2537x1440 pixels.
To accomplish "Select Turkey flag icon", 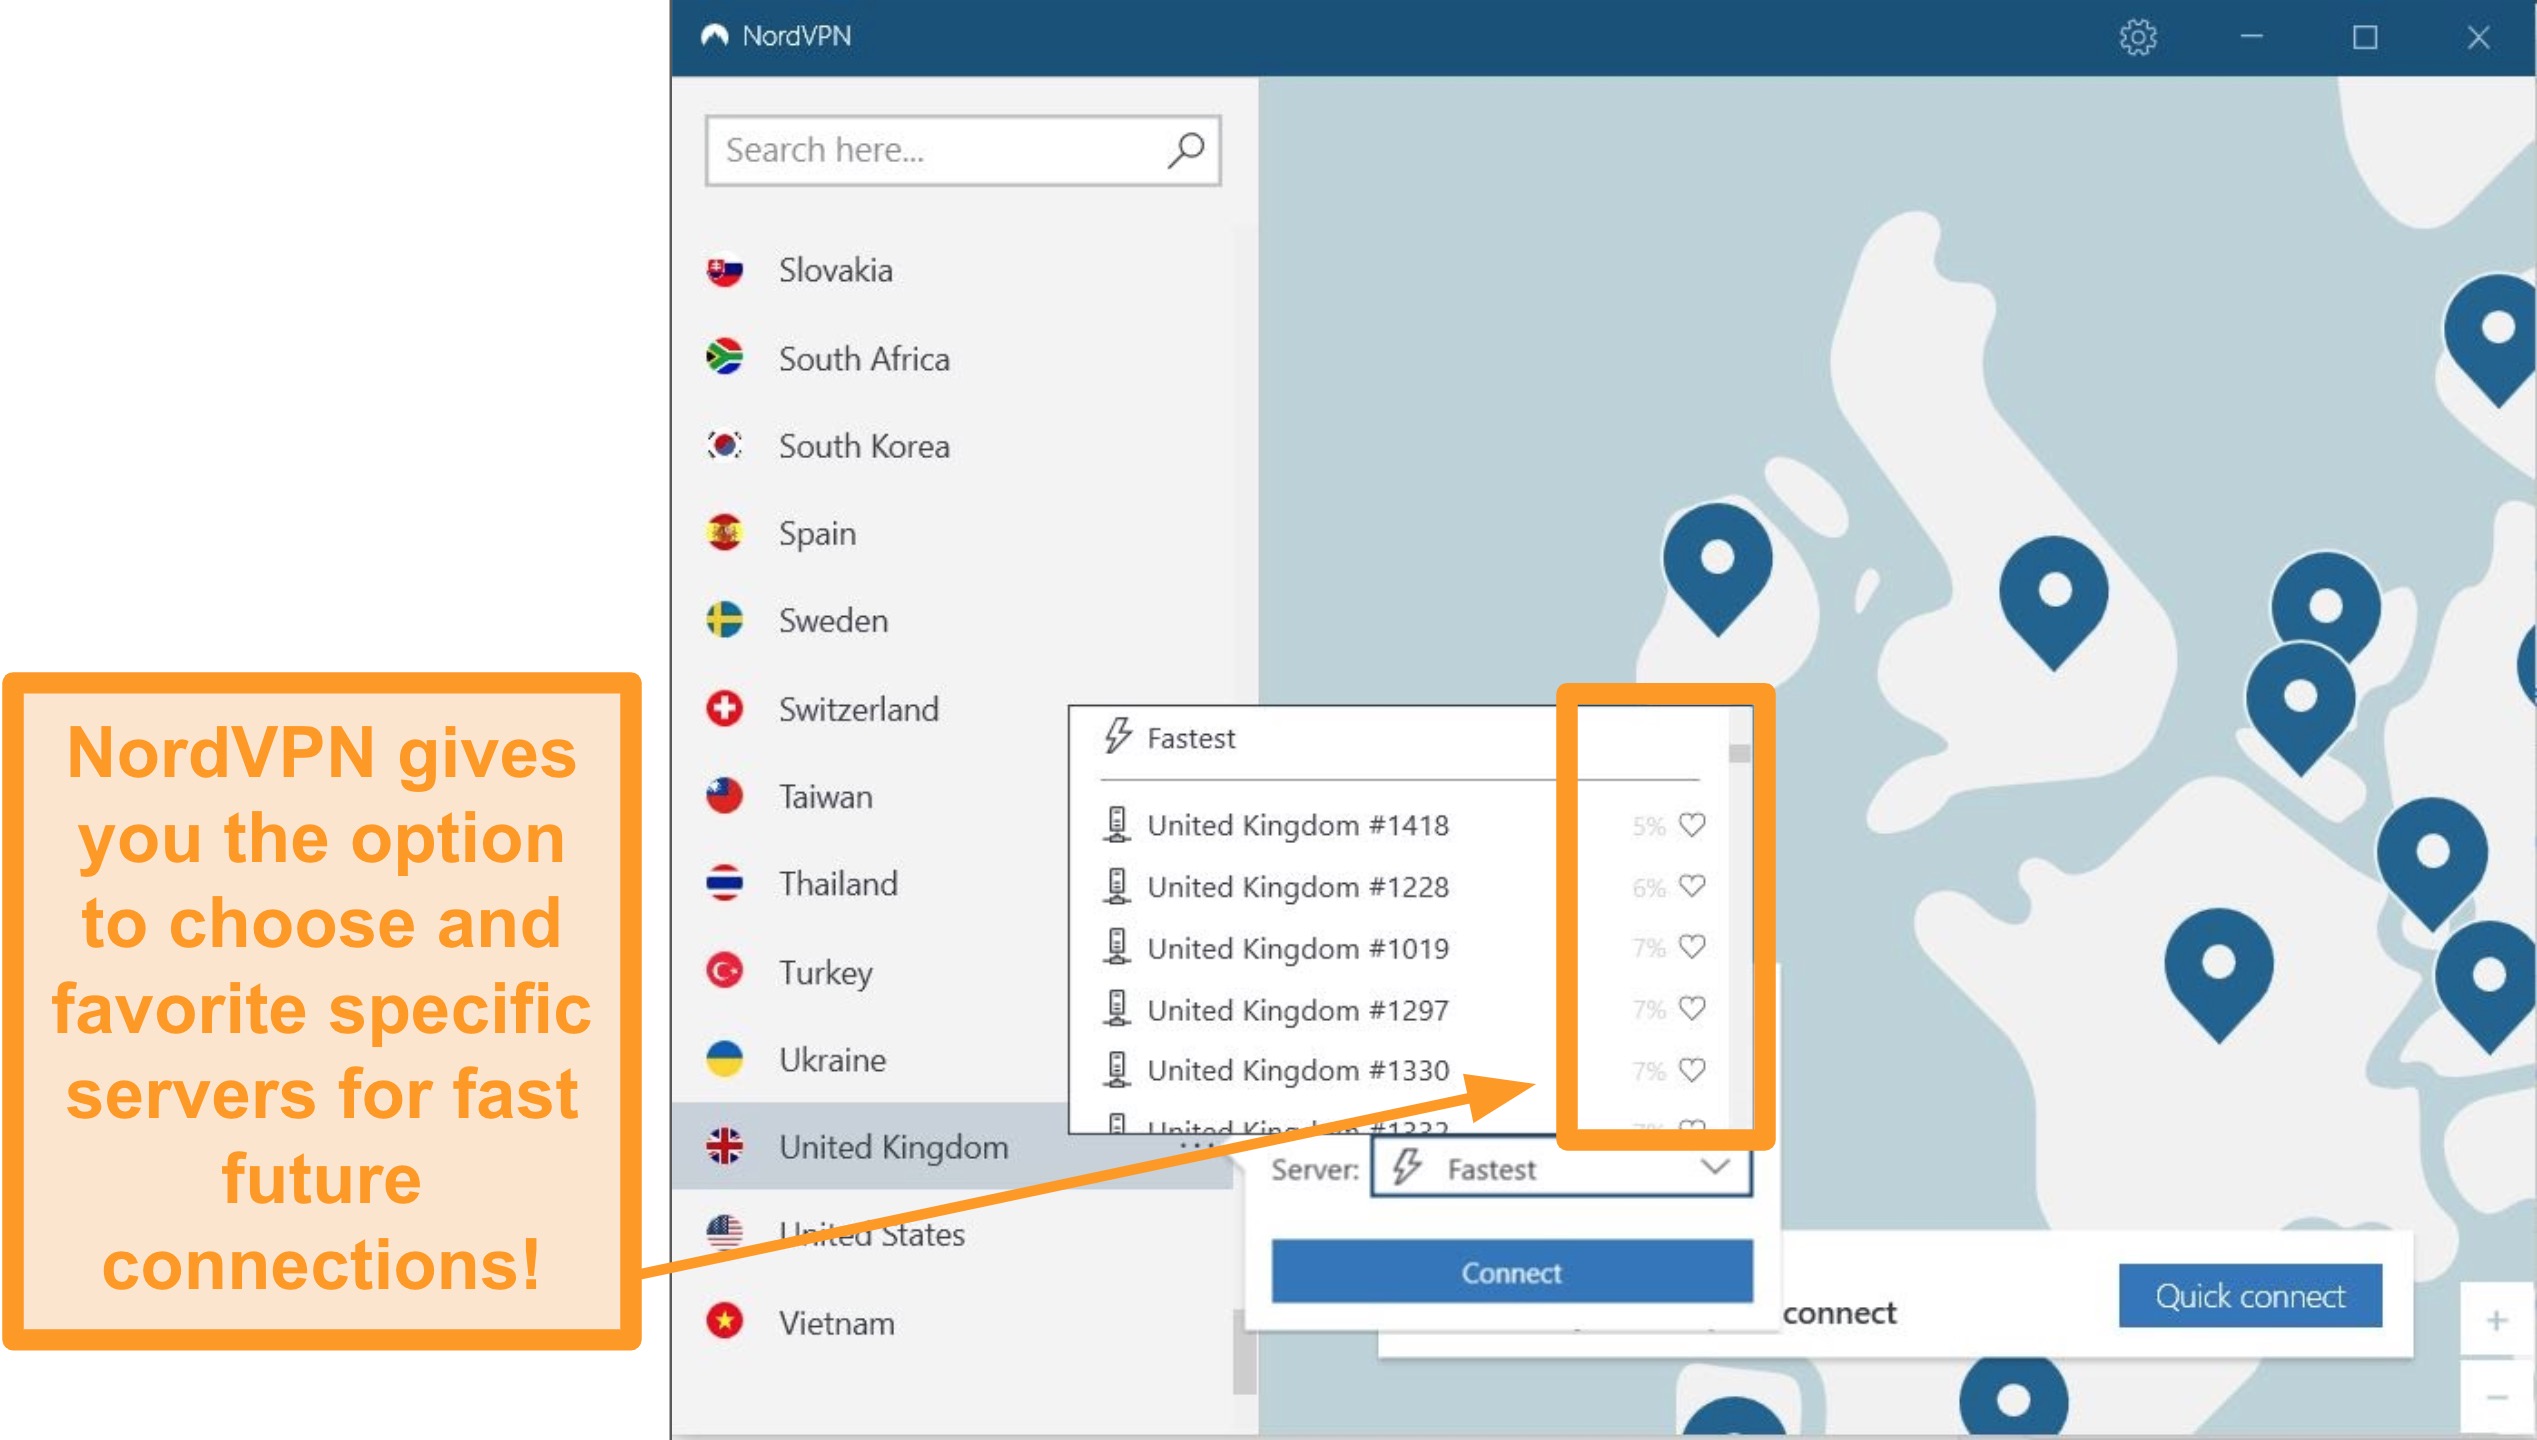I will point(724,971).
